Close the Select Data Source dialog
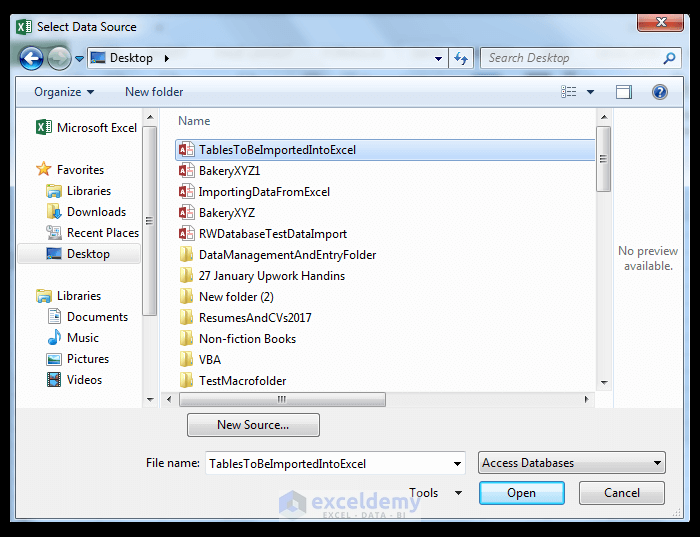Viewport: 700px width, 537px height. point(660,22)
